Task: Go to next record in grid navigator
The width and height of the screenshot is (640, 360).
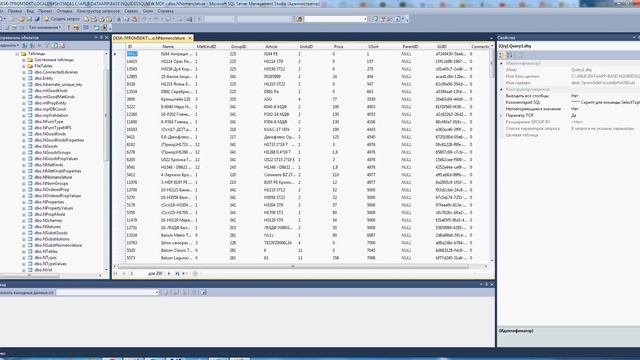Action: 169,273
